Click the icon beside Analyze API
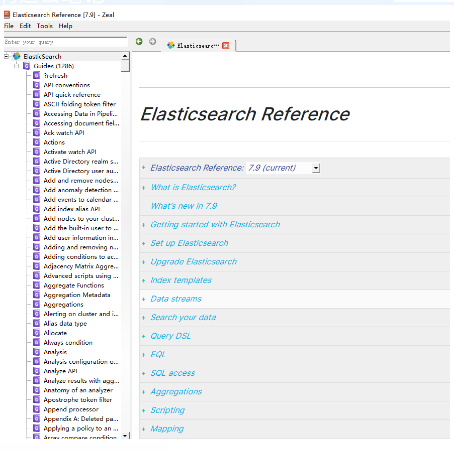The height and width of the screenshot is (450, 454). tap(36, 371)
